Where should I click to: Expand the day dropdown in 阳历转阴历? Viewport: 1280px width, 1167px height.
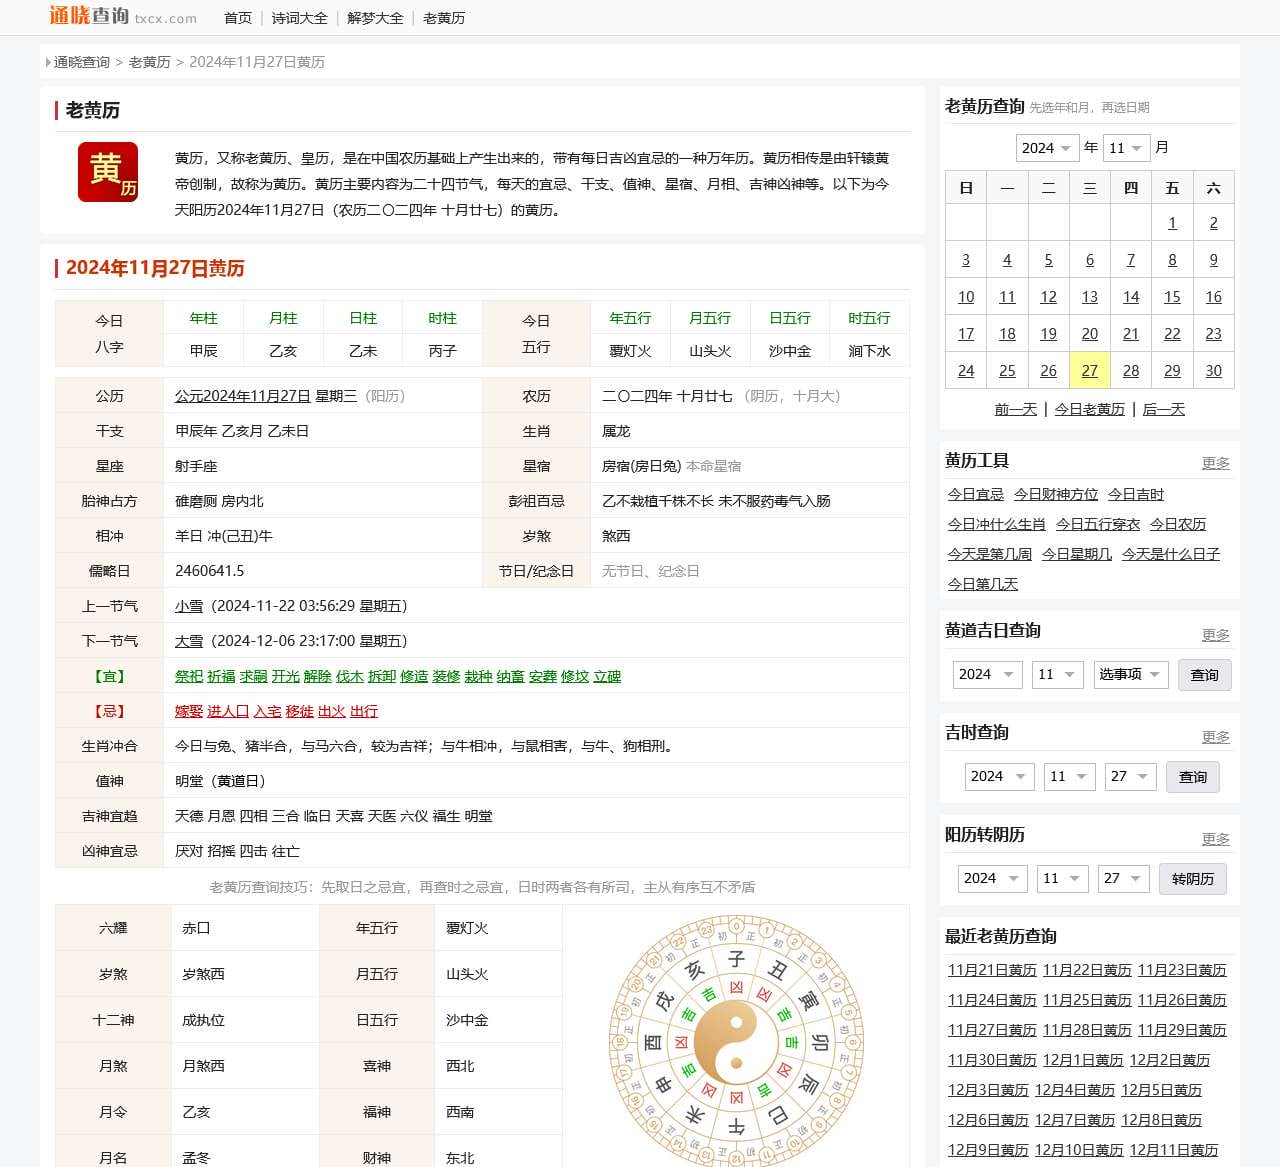[1123, 878]
